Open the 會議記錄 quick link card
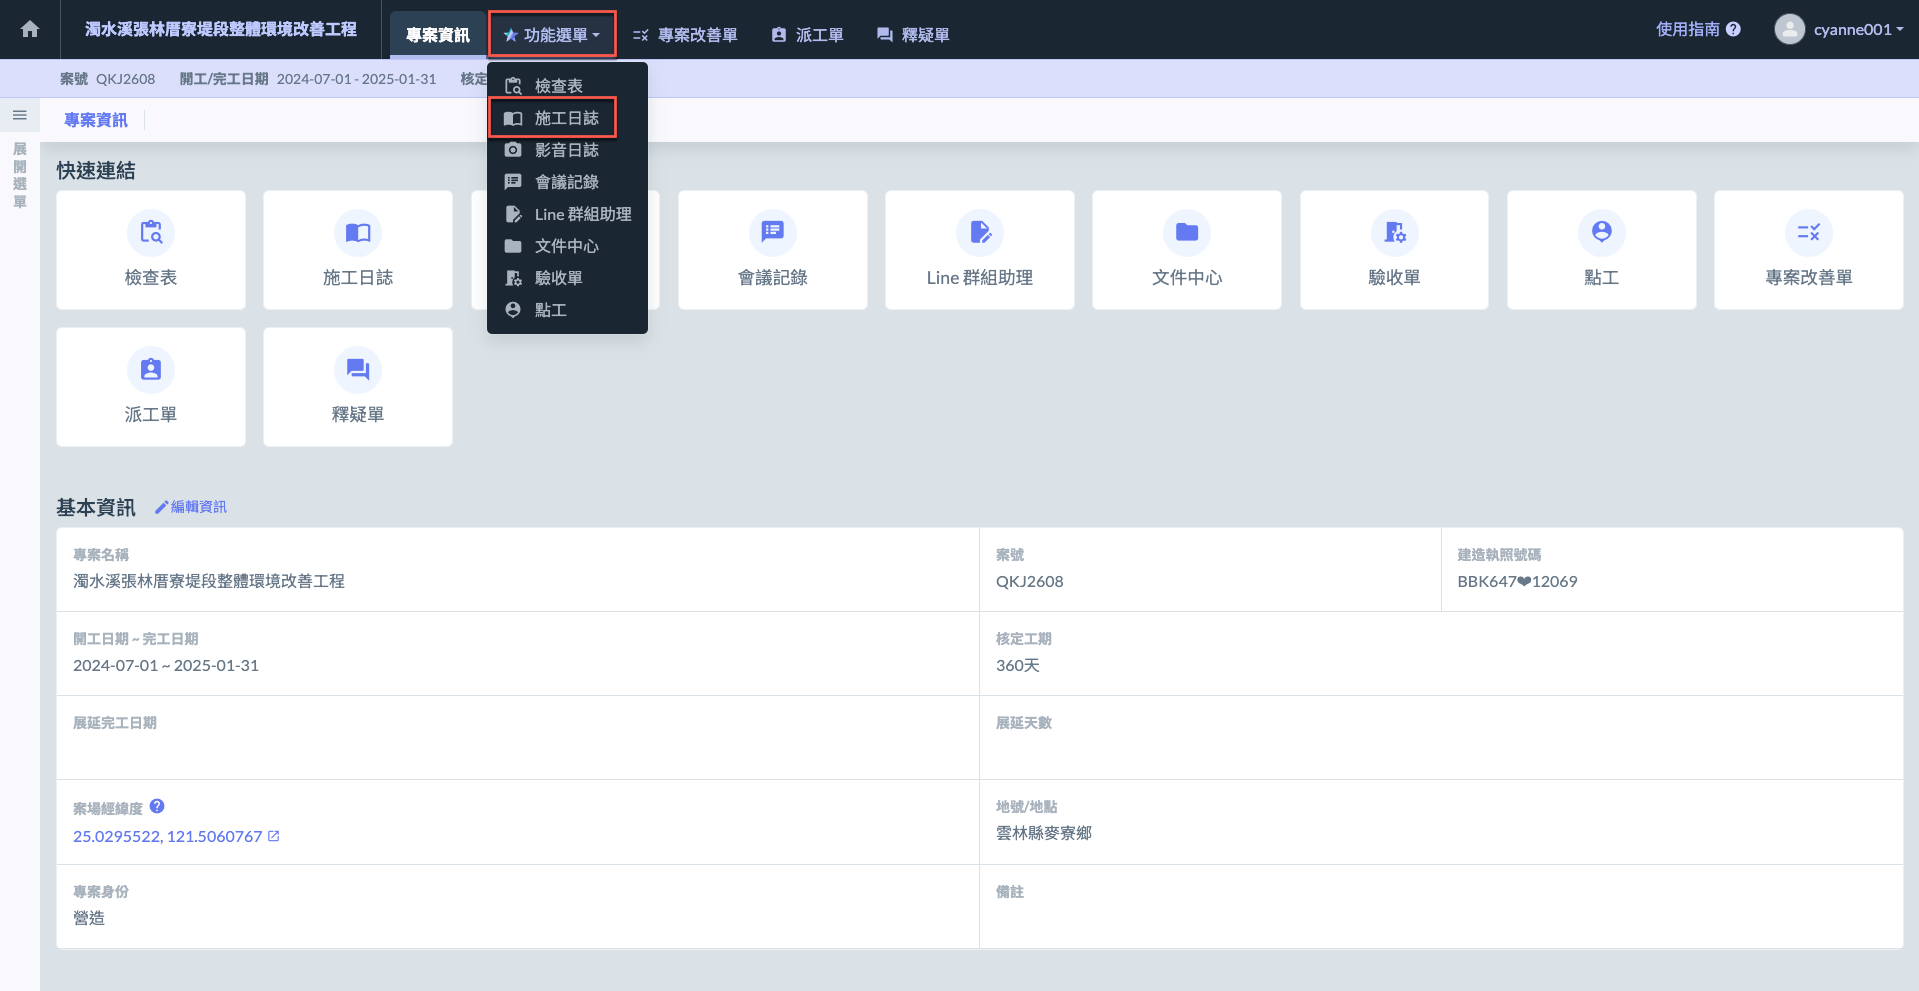This screenshot has width=1919, height=991. tap(772, 250)
